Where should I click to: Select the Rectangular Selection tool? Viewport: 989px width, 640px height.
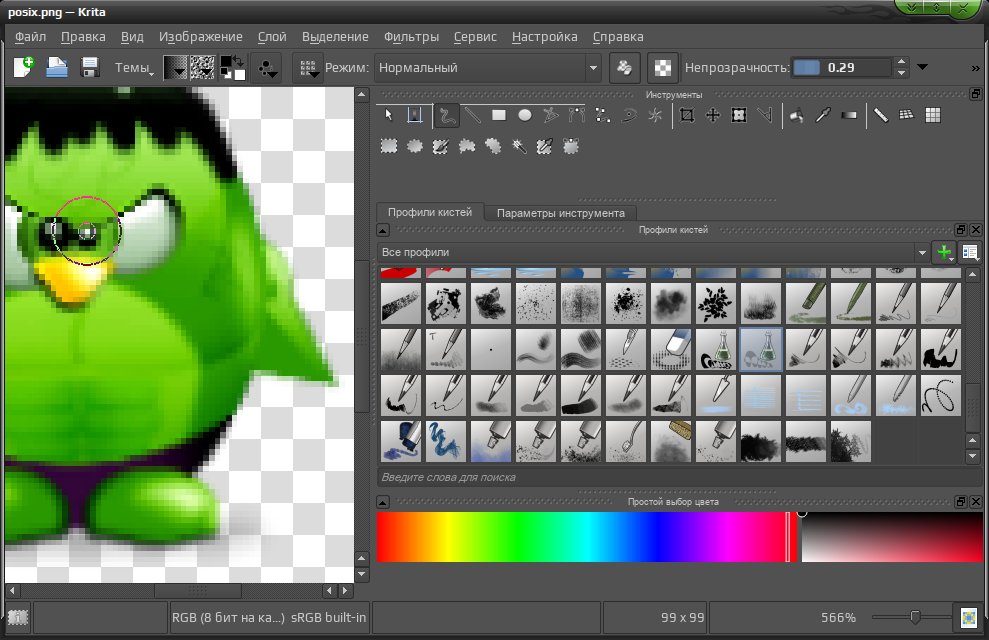389,147
